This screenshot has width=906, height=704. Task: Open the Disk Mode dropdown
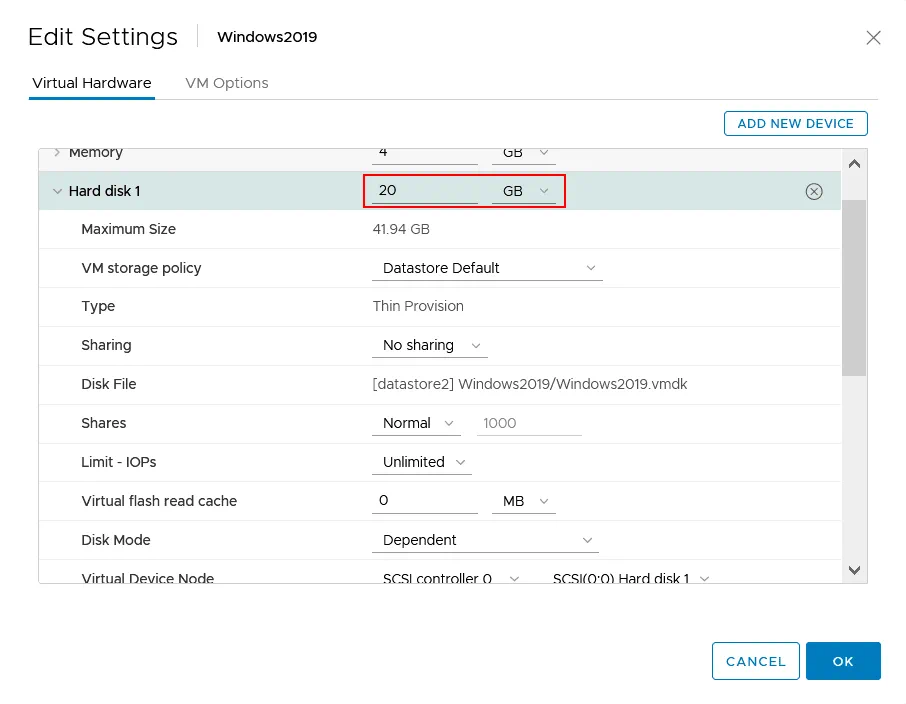(589, 540)
